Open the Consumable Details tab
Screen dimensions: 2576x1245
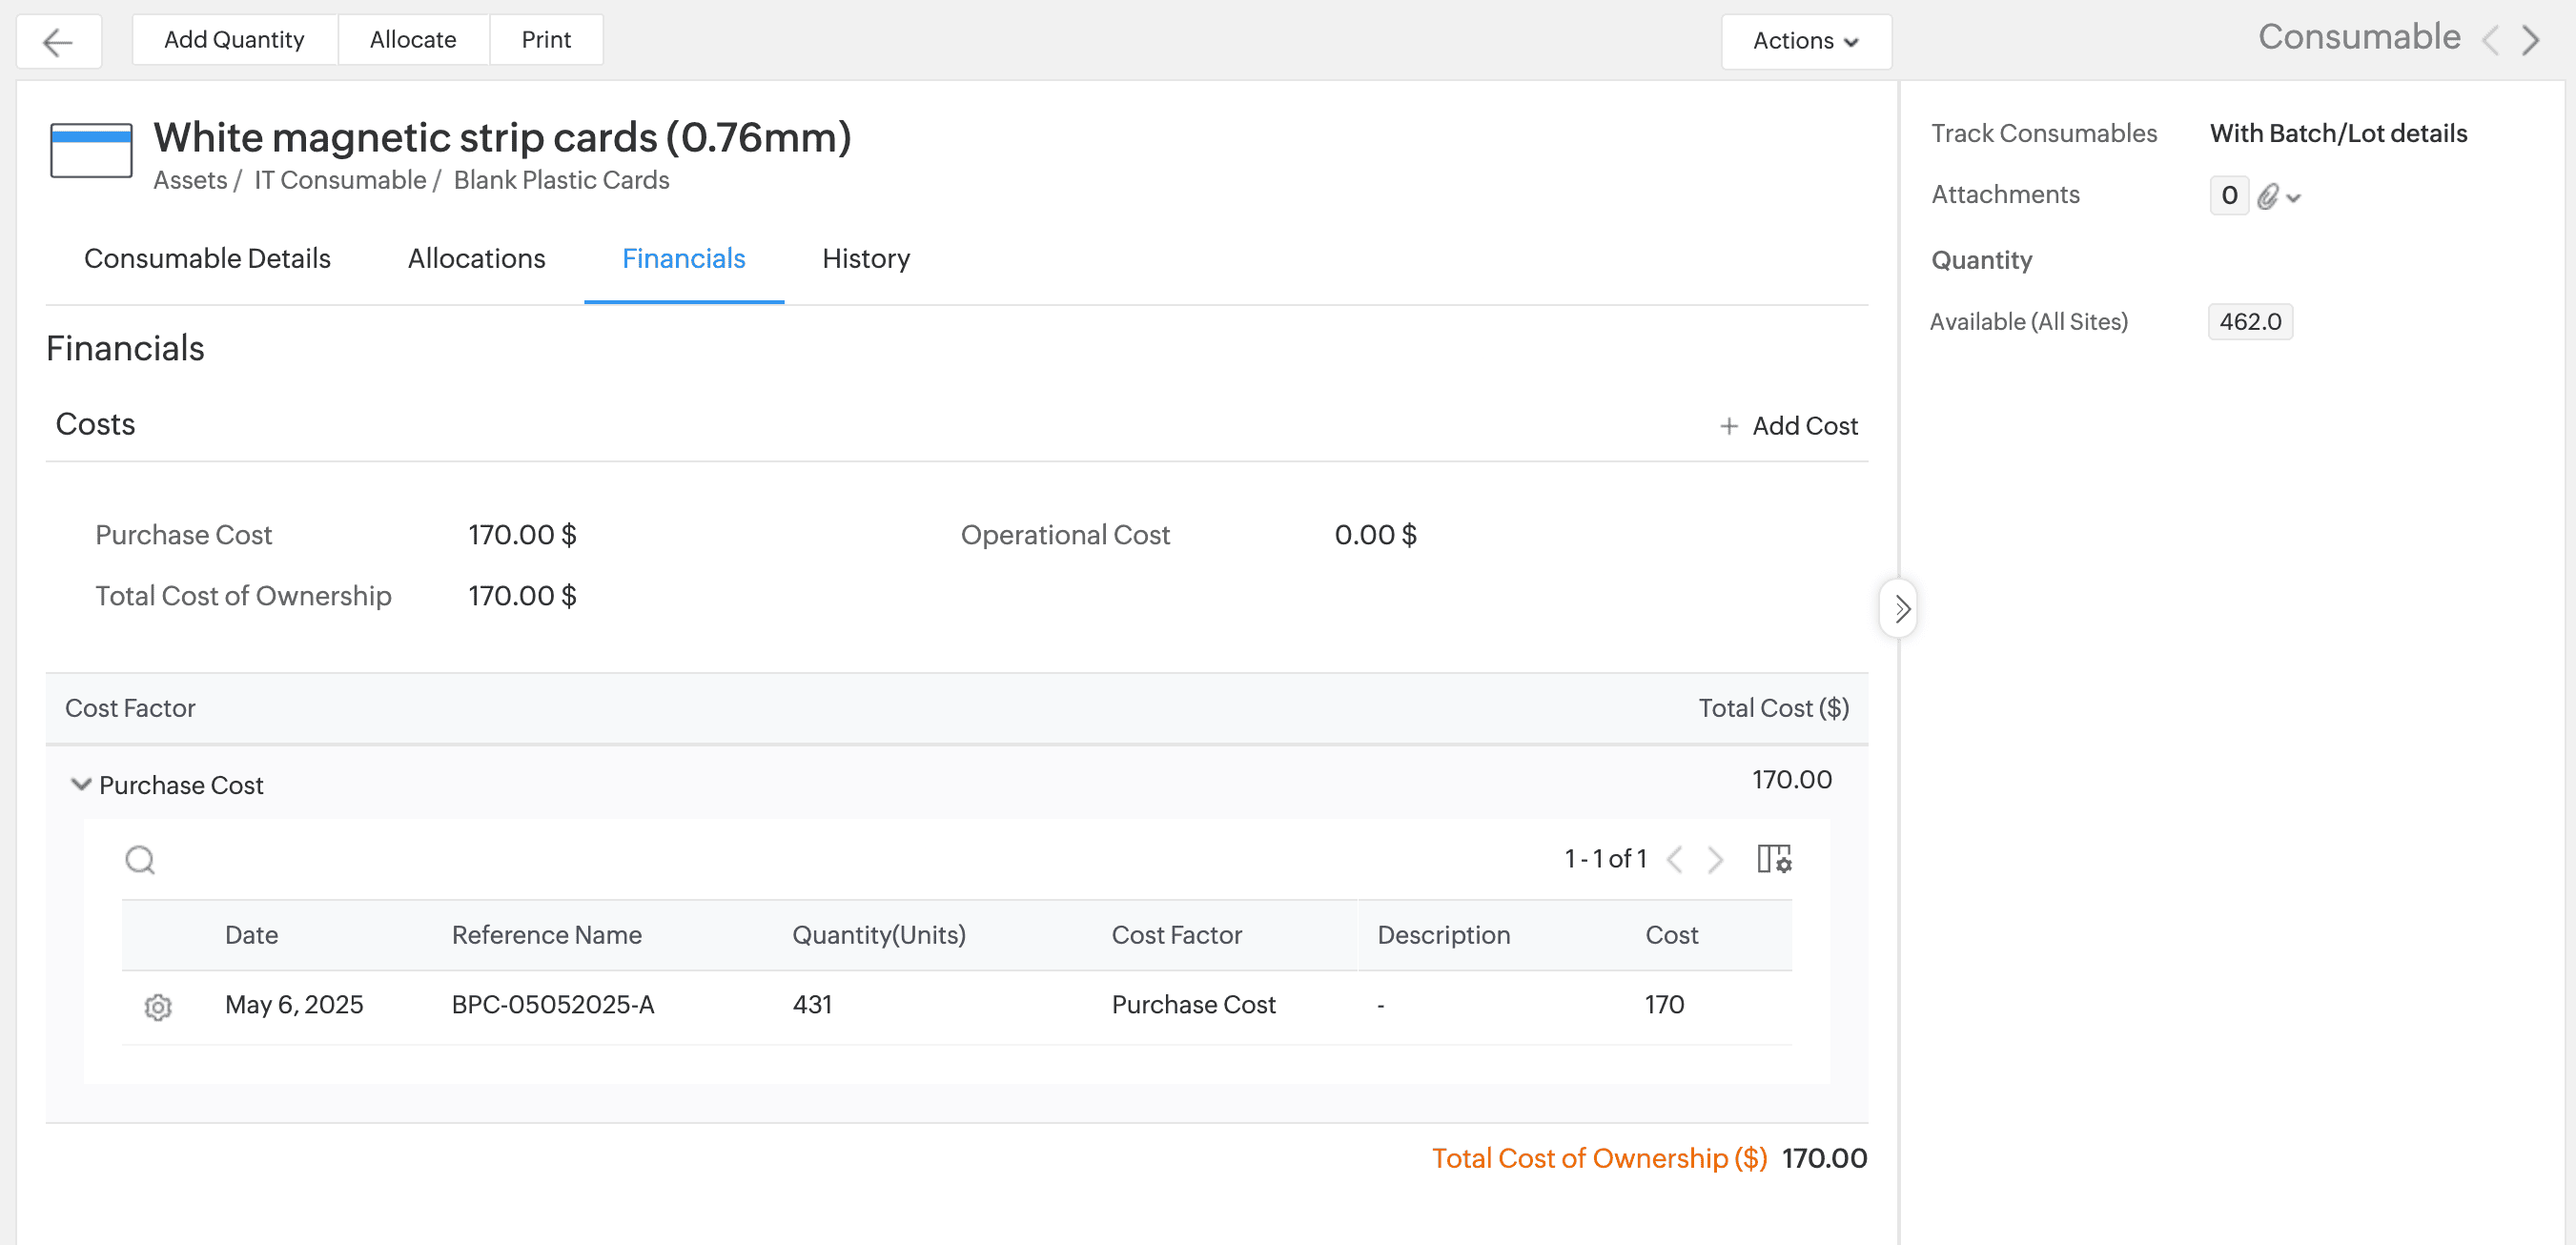click(x=207, y=258)
